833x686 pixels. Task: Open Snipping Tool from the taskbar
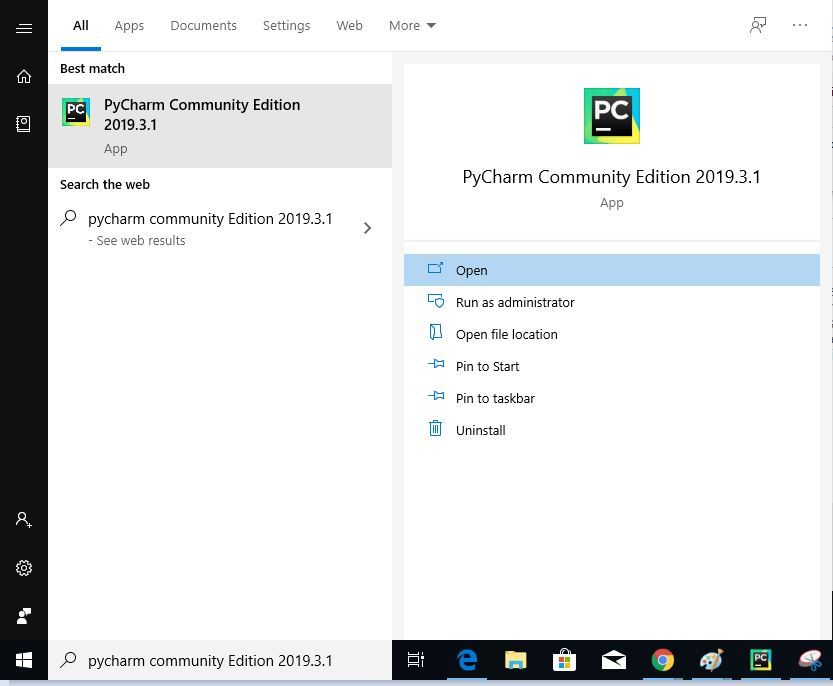[811, 660]
